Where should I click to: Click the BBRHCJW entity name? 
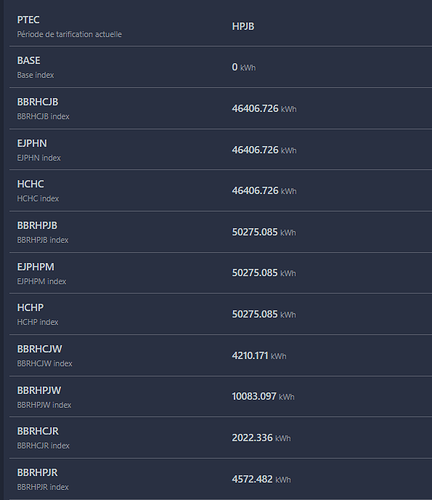[39, 349]
